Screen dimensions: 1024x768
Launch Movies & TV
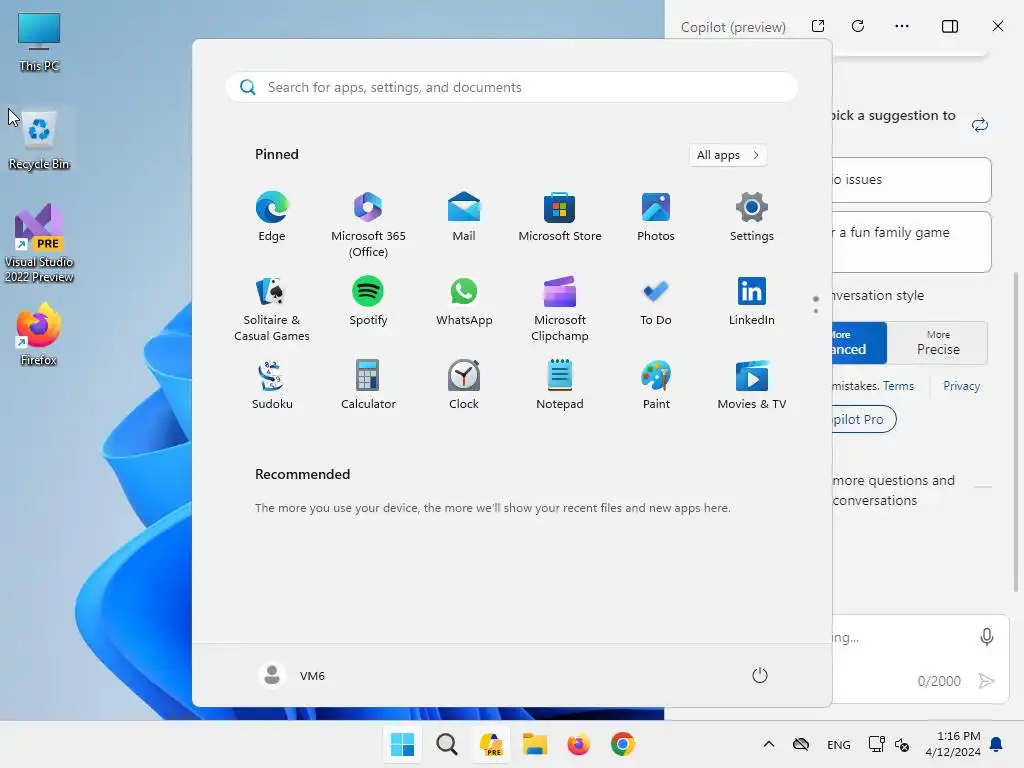pos(752,385)
